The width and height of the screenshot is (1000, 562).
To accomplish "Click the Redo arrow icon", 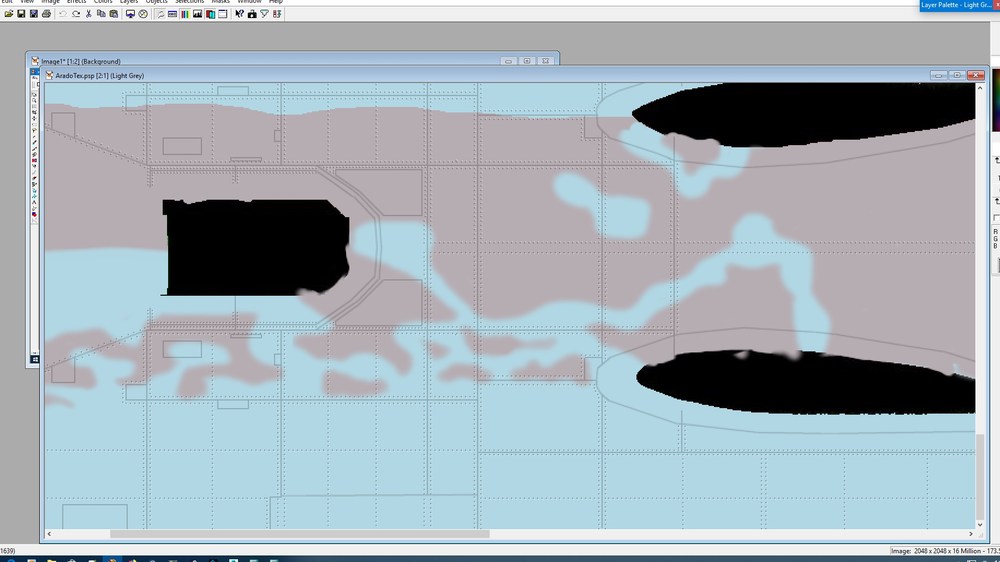I will [76, 14].
